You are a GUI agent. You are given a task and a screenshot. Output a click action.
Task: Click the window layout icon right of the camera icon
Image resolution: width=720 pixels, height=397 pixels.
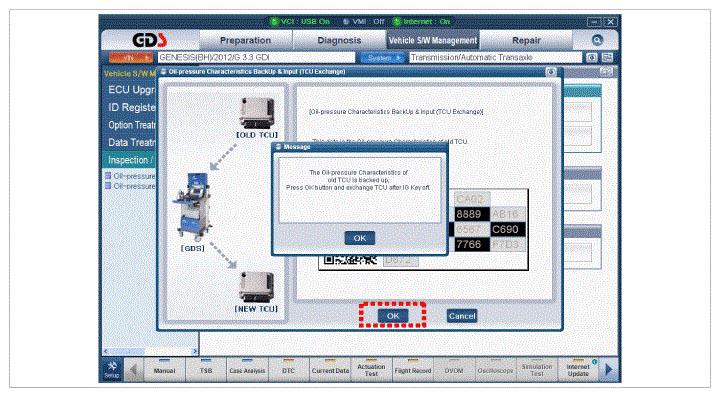point(607,57)
